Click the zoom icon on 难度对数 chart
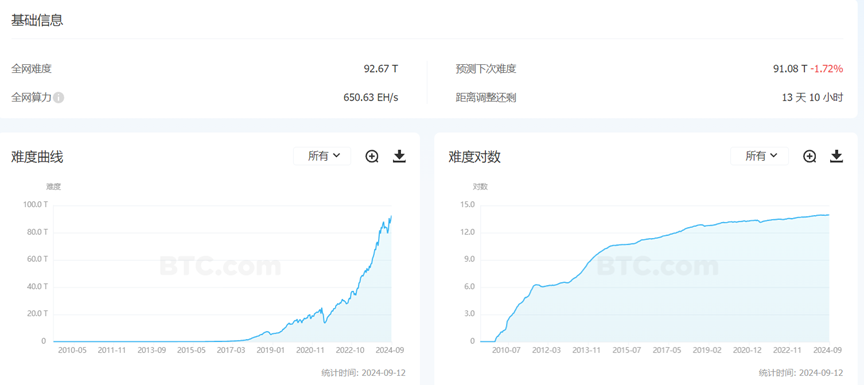 point(809,156)
